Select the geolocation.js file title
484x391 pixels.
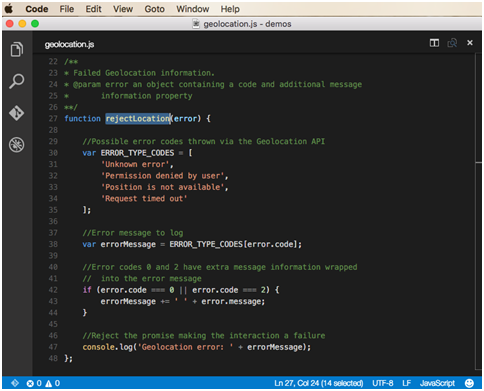pyautogui.click(x=69, y=44)
